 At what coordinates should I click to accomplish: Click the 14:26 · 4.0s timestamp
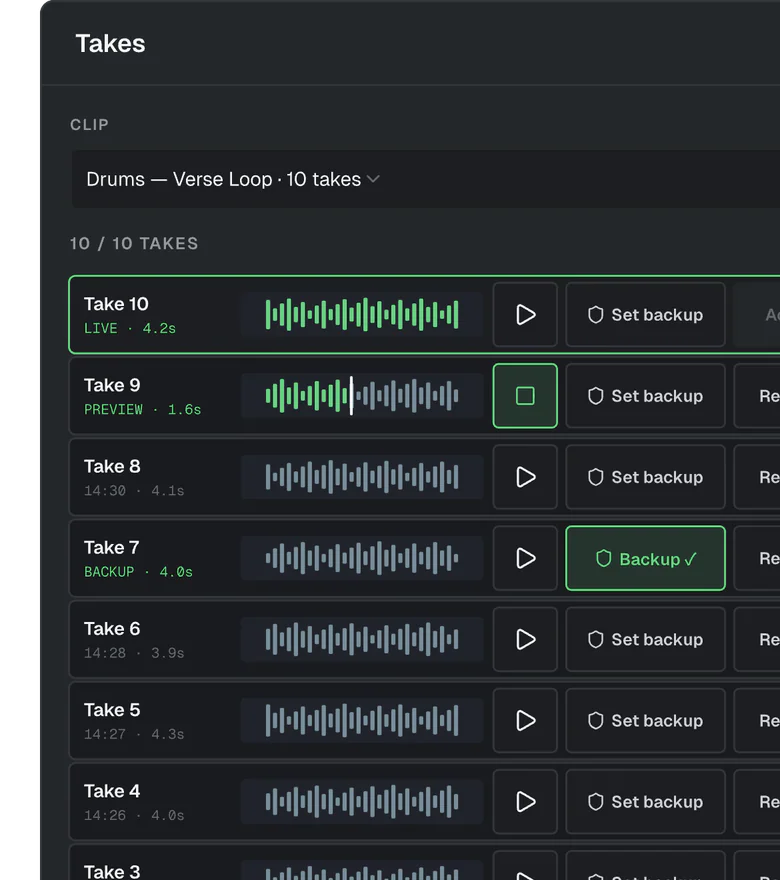(134, 815)
